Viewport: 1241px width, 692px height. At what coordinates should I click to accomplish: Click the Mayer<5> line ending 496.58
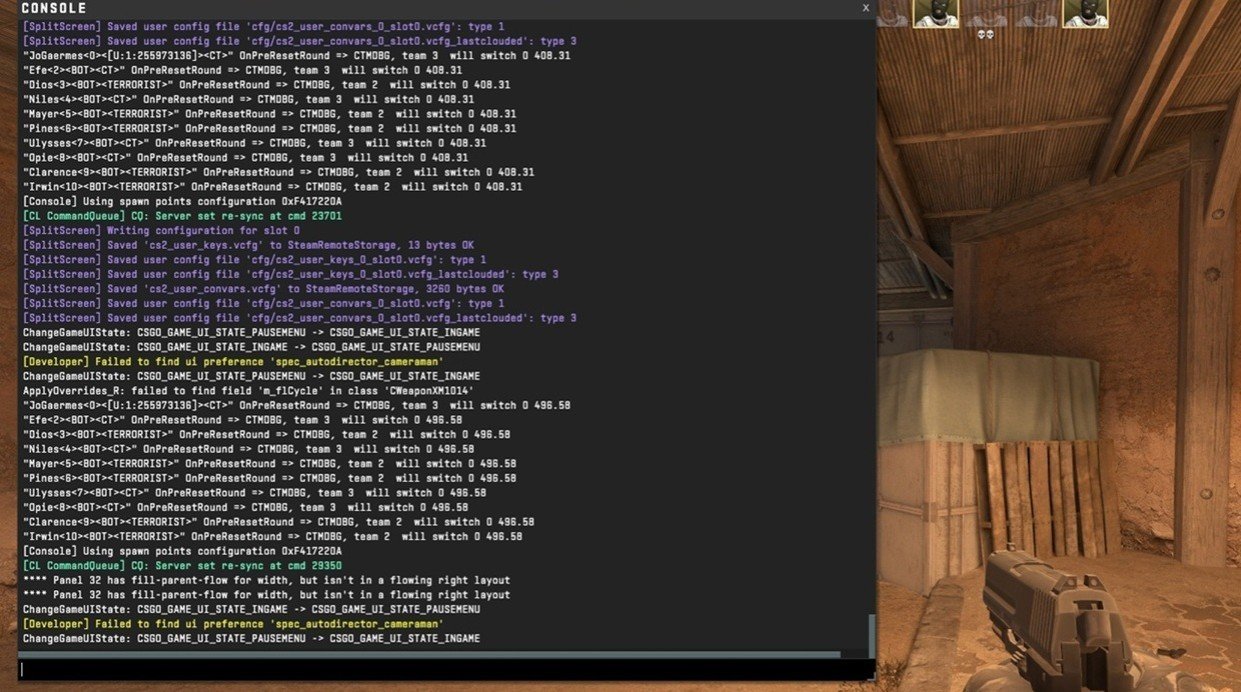(x=269, y=463)
